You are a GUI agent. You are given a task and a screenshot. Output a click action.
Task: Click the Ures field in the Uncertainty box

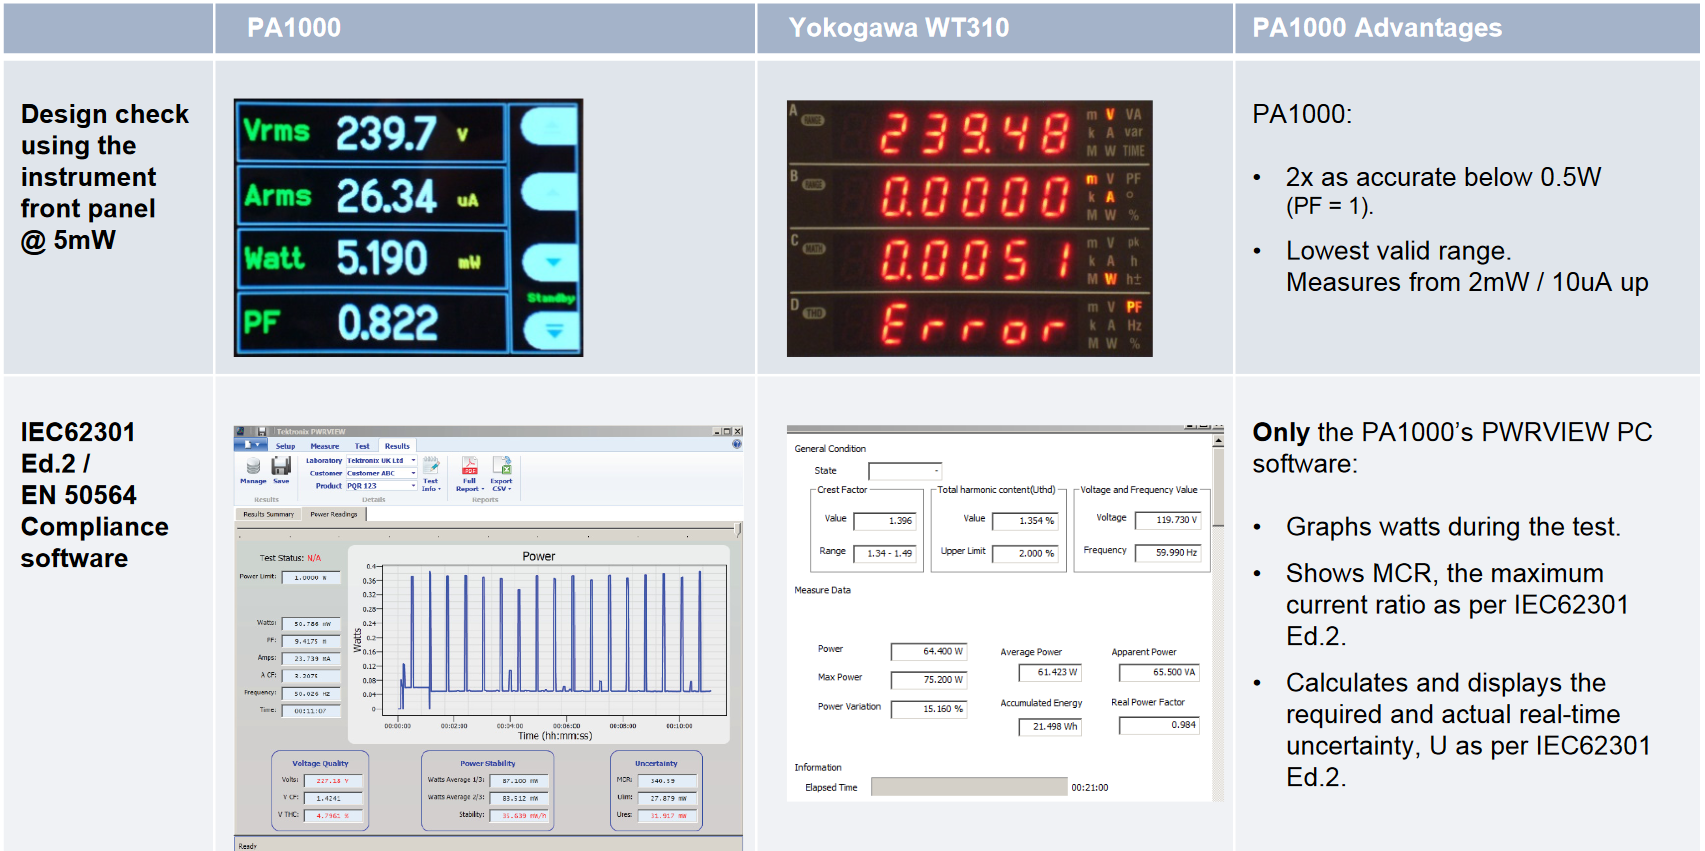667,816
